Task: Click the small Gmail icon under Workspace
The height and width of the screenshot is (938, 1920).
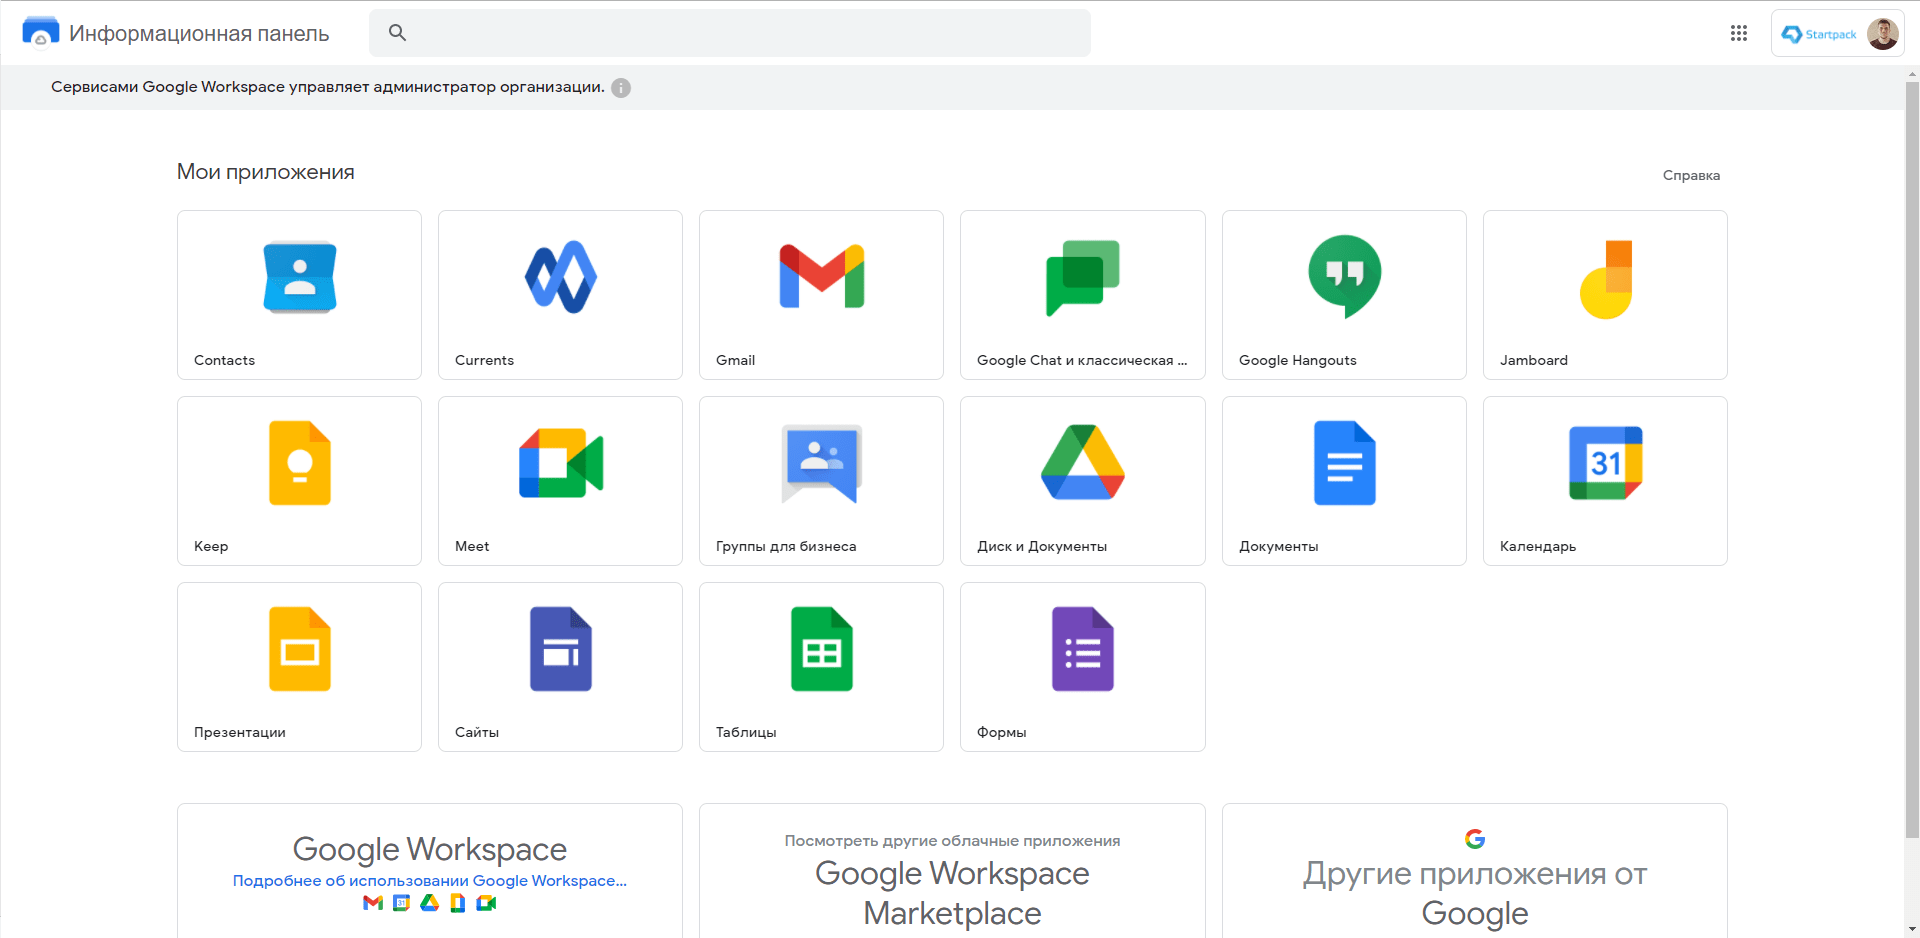Action: click(x=373, y=903)
